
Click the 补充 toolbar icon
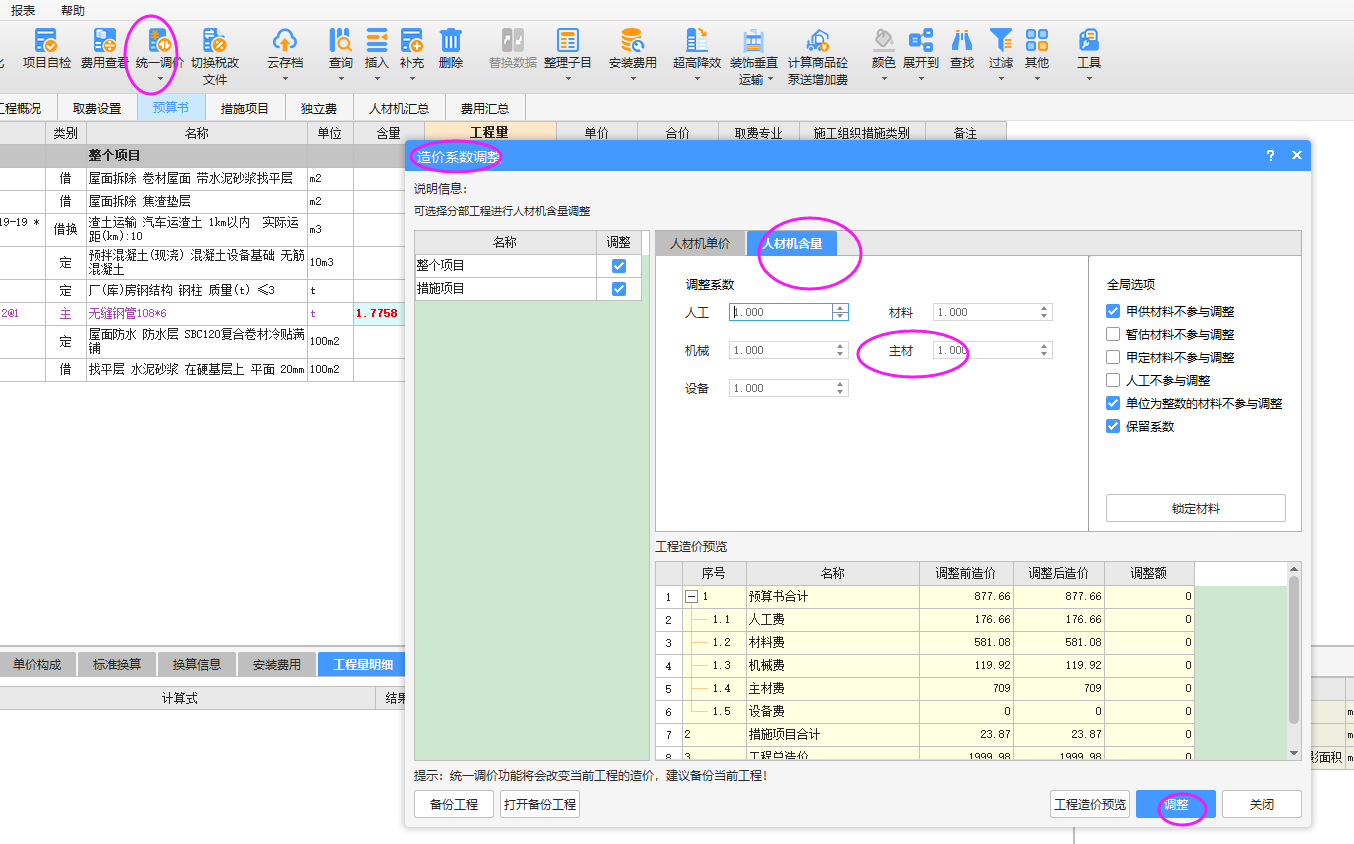coord(412,40)
